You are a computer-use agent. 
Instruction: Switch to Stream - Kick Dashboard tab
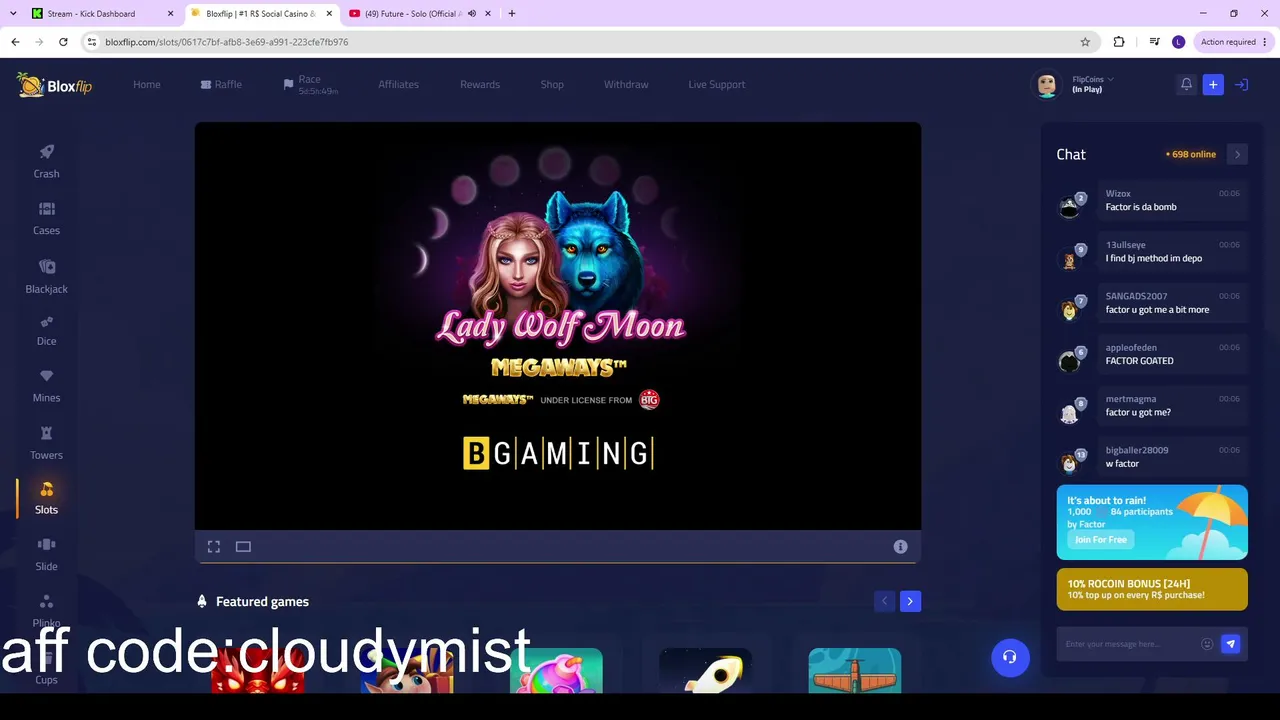(x=104, y=14)
